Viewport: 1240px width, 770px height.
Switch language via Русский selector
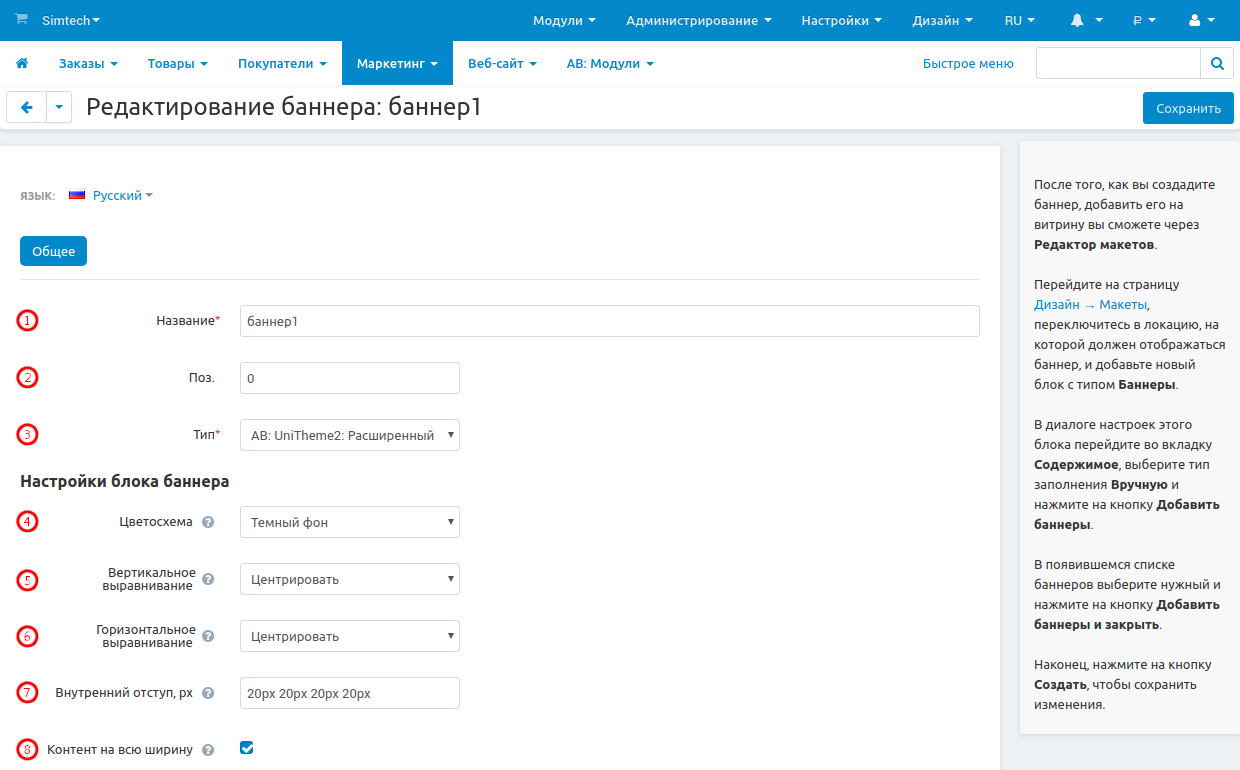117,196
